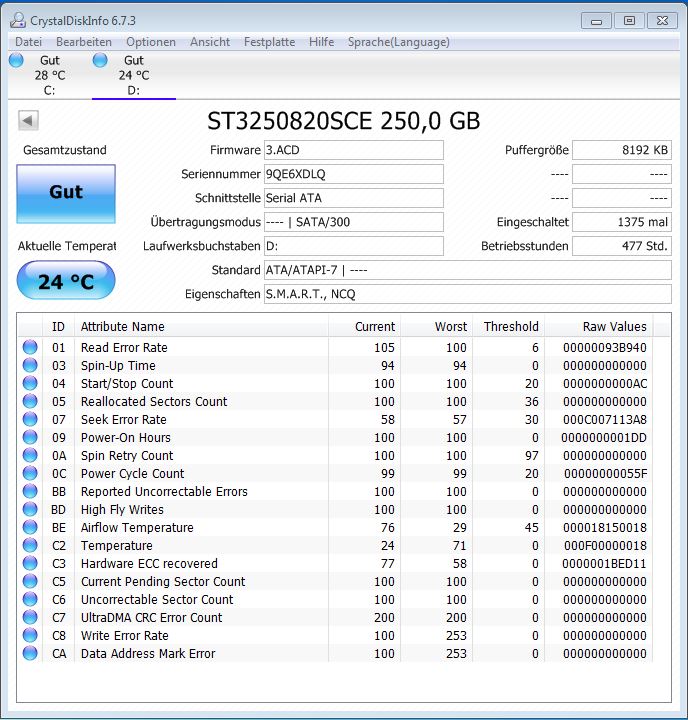
Task: Click the Eingeschaltet value 1375 mal
Action: tap(622, 222)
